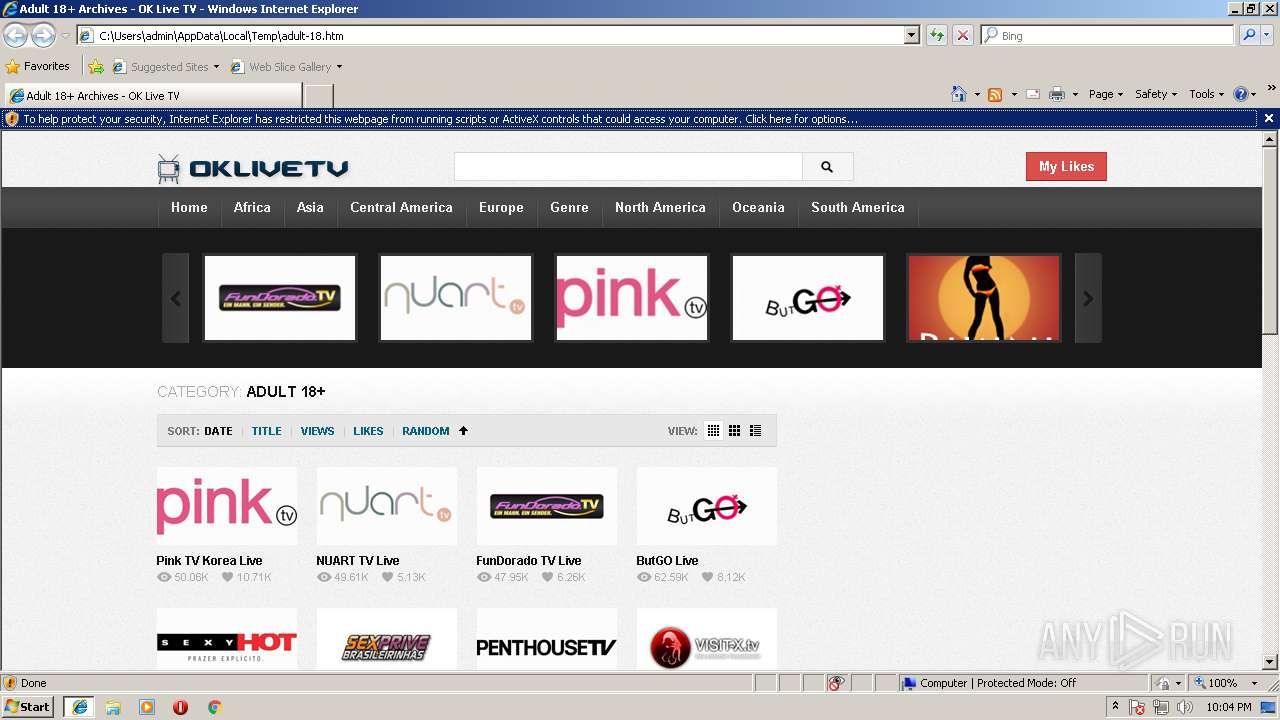The image size is (1280, 720).
Task: Click the Stop loading icon
Action: 962,35
